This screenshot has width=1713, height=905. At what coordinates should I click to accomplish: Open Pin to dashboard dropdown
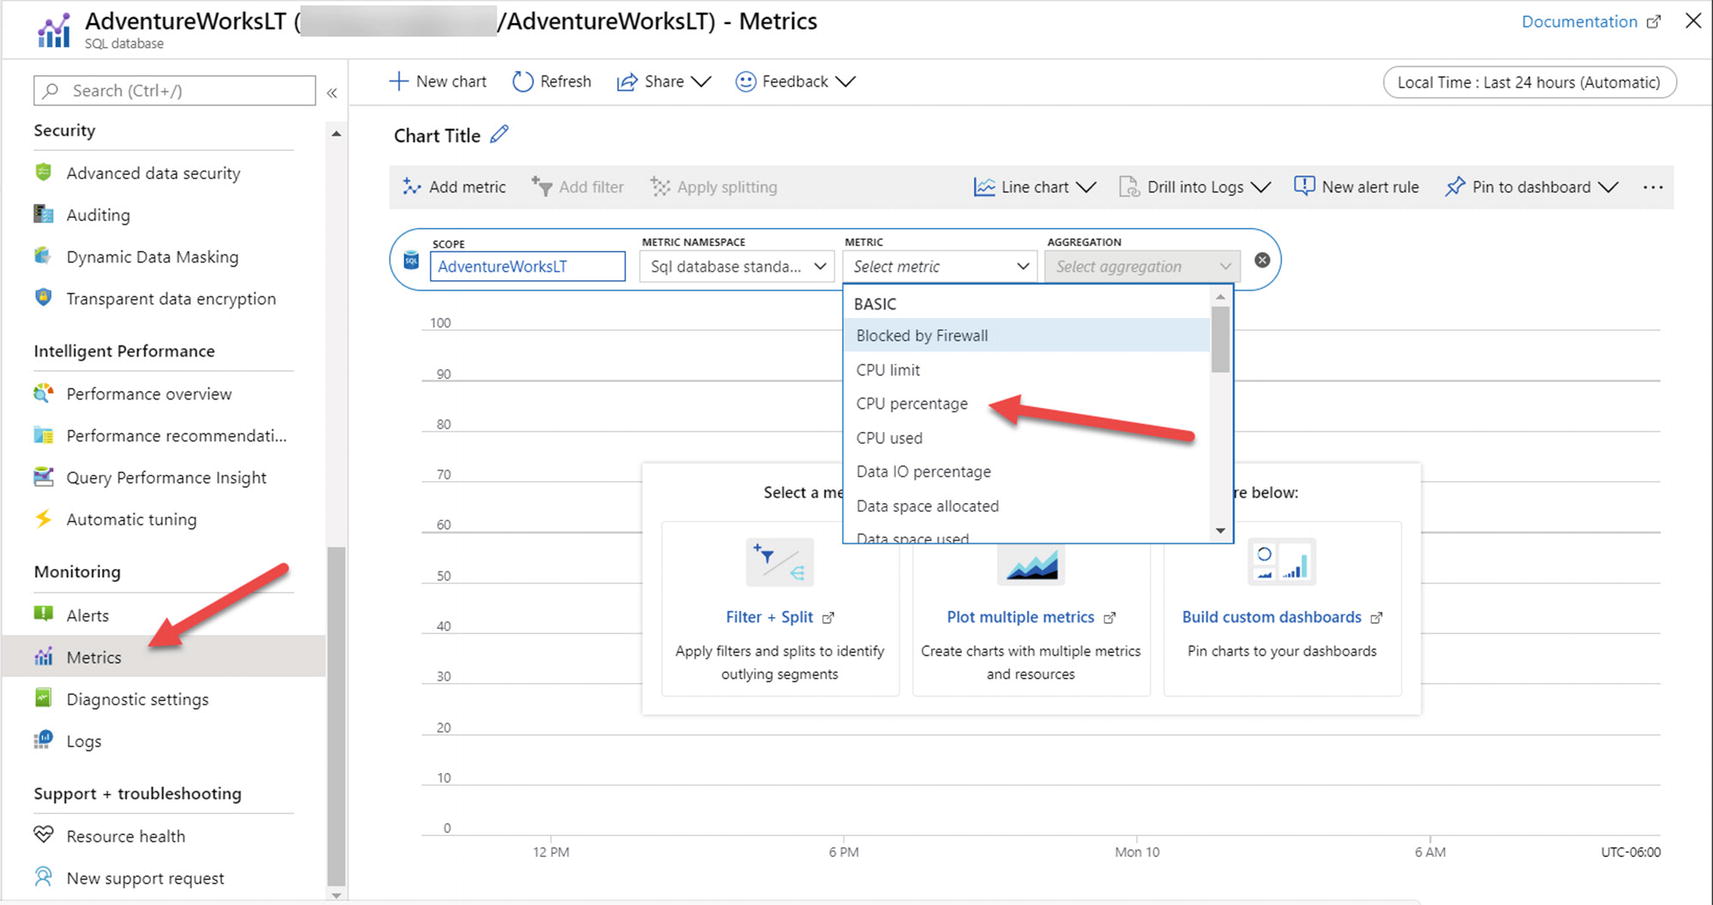coord(1531,187)
